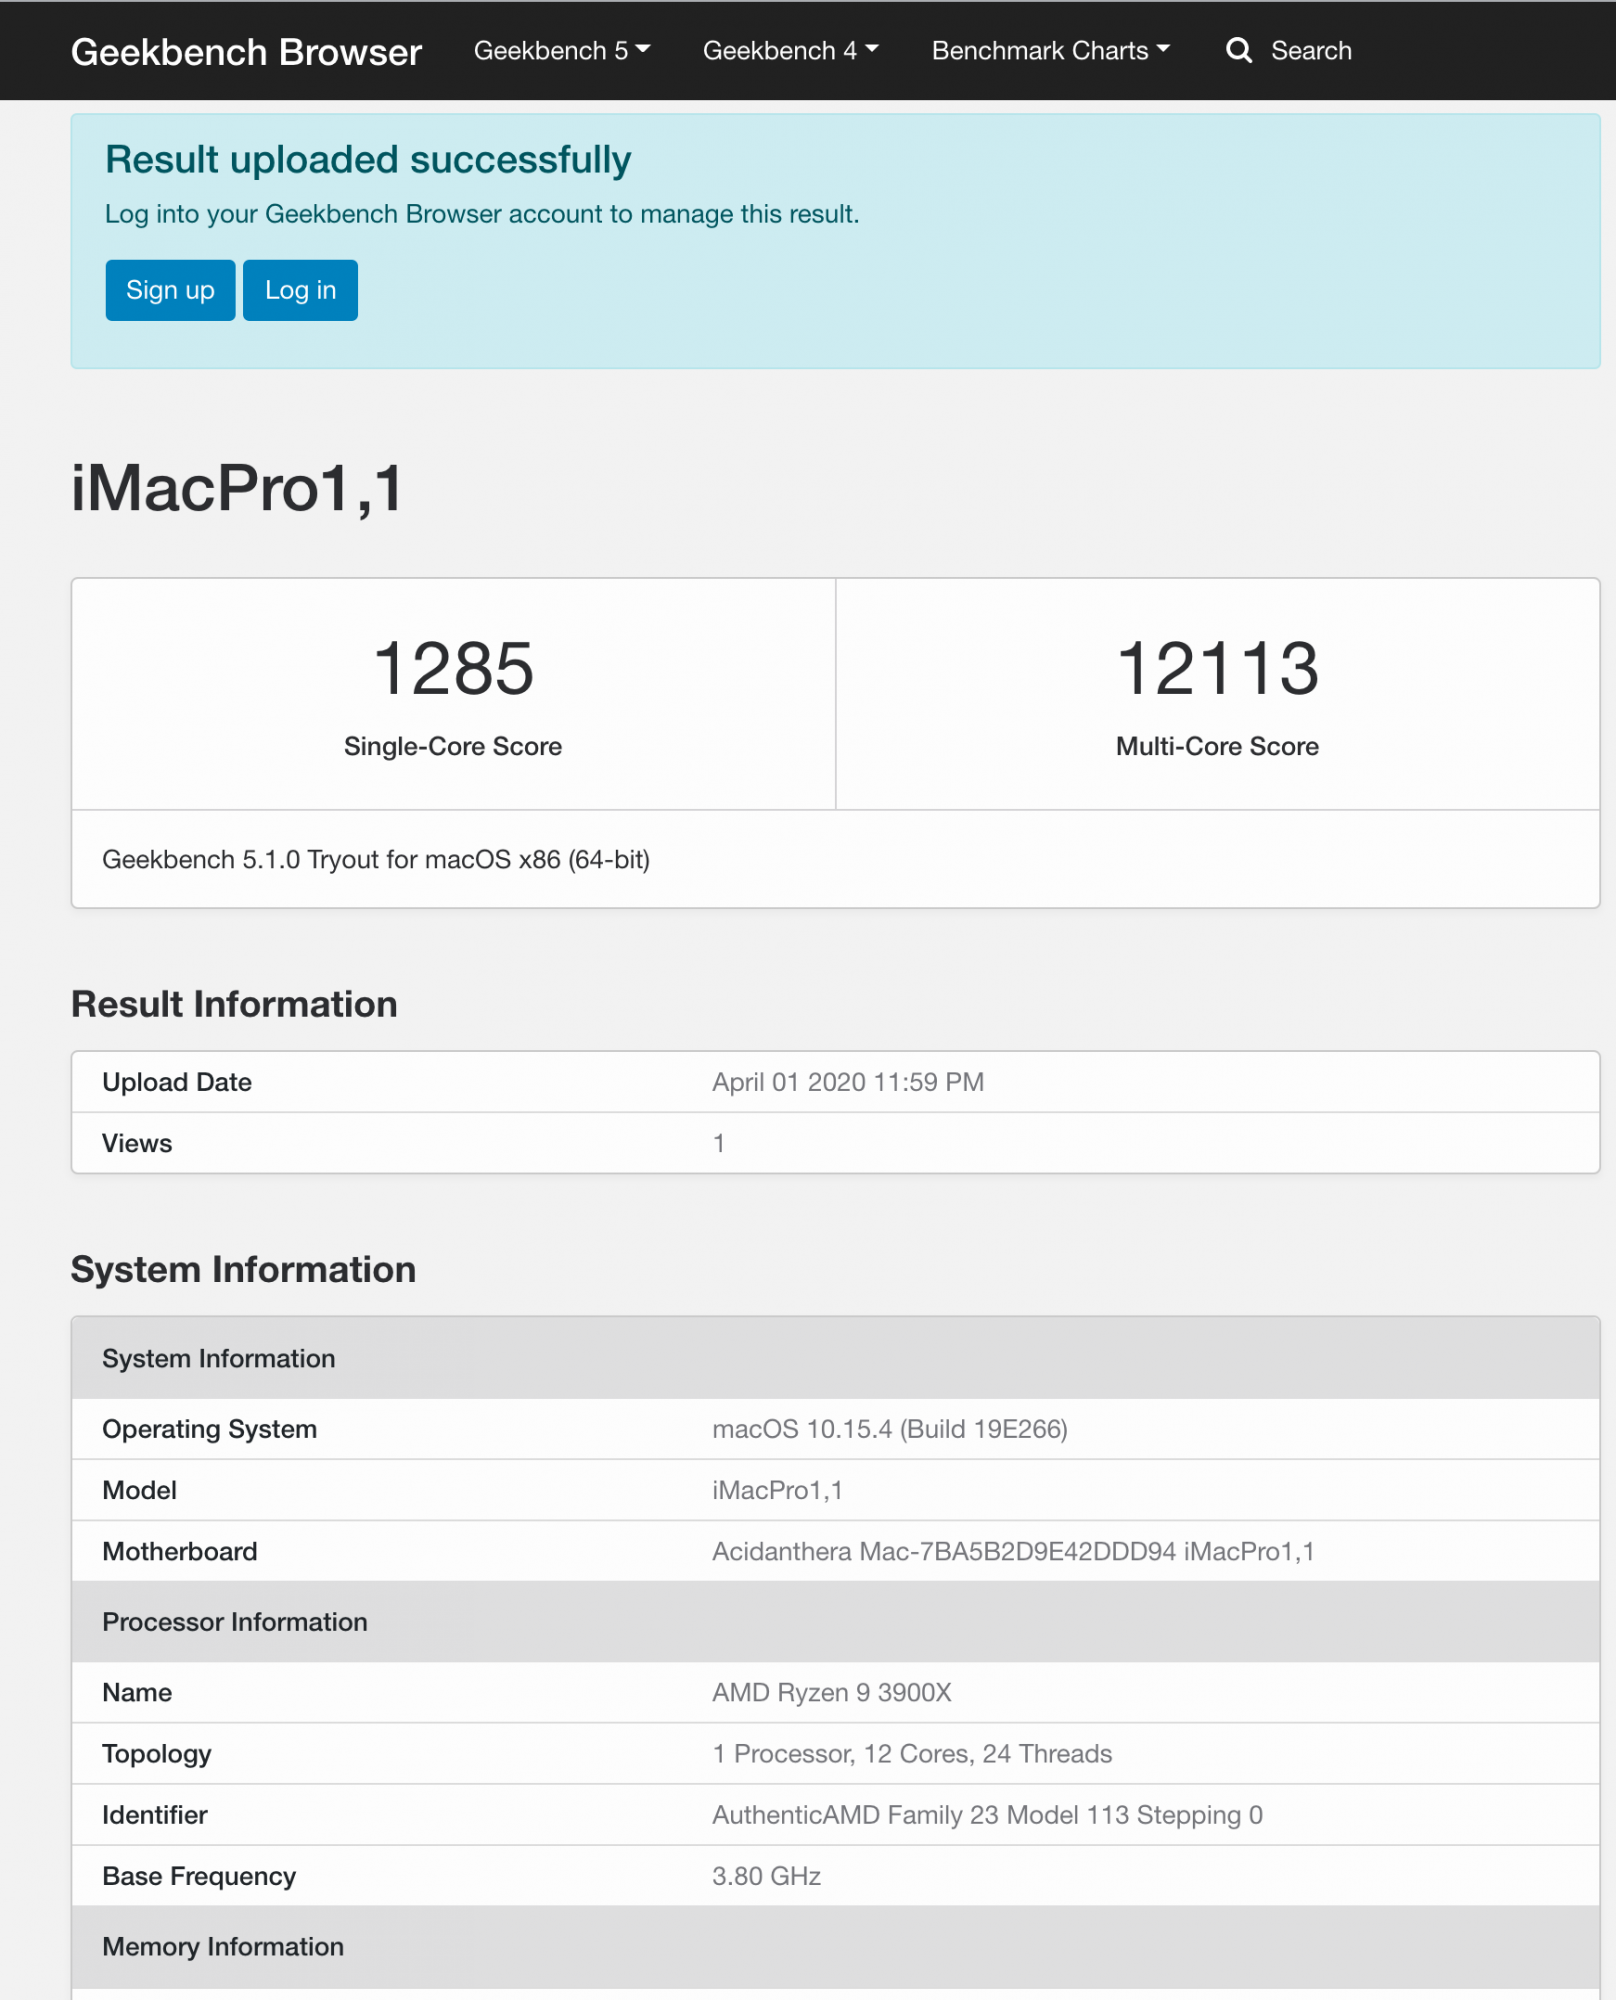The image size is (1616, 2000).
Task: Click the Model value iMacPro1,1
Action: pyautogui.click(x=777, y=1490)
